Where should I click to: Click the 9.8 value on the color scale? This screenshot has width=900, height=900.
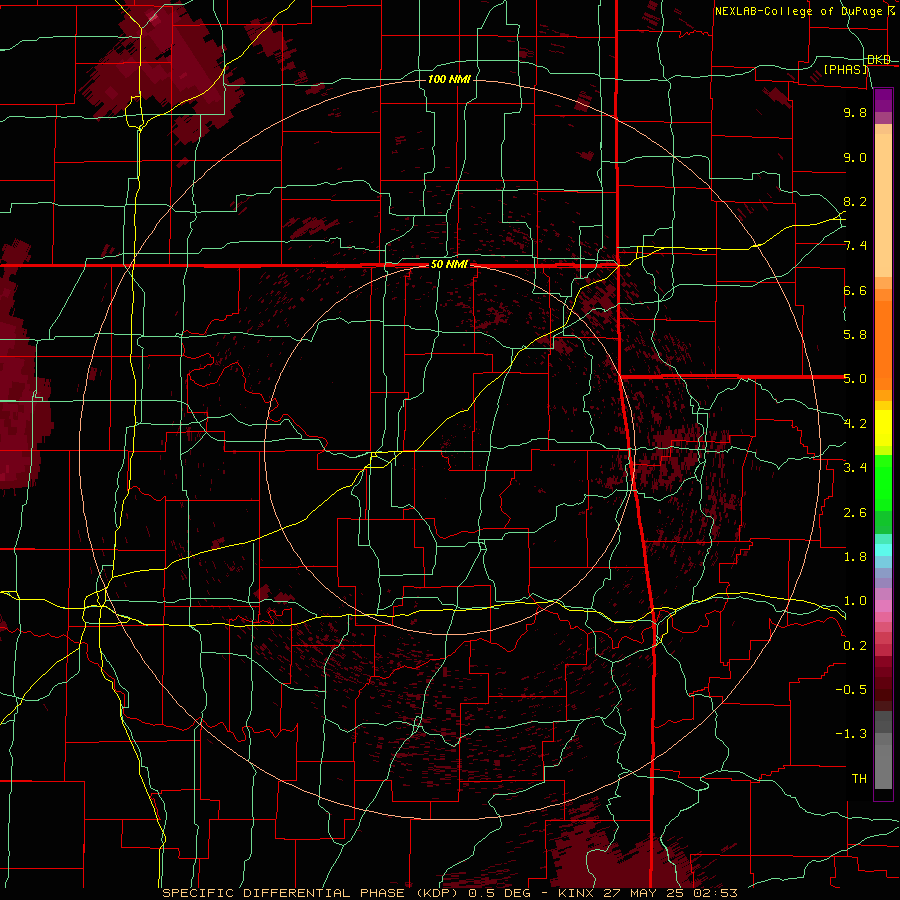[855, 112]
